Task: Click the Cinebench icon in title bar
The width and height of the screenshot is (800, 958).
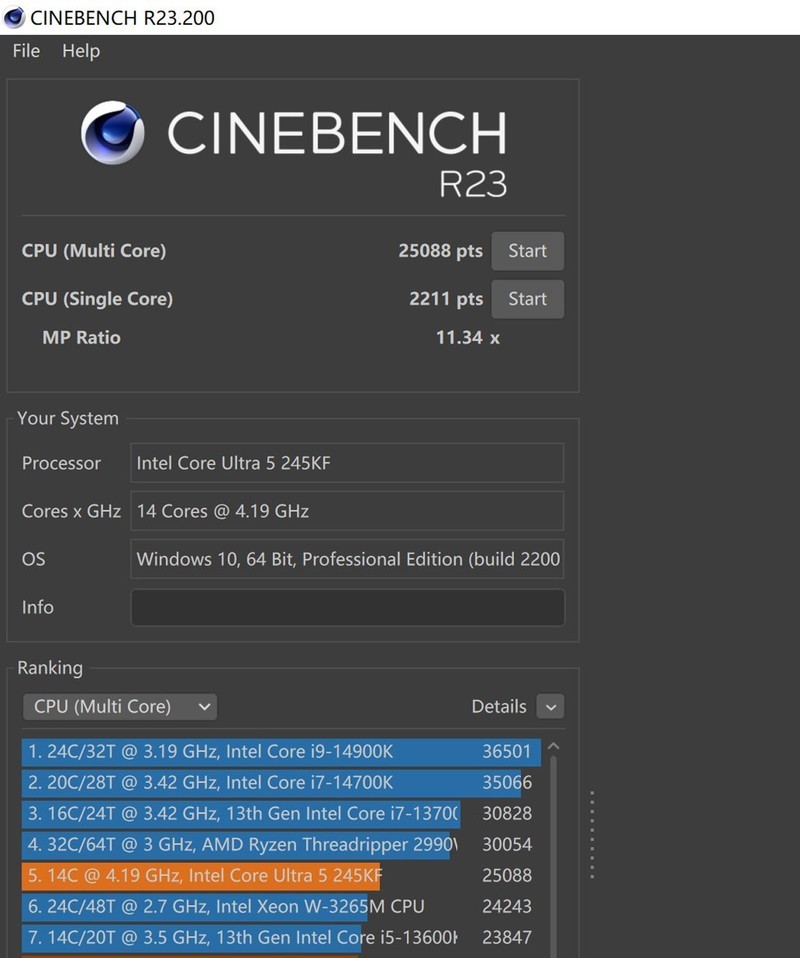Action: point(14,17)
